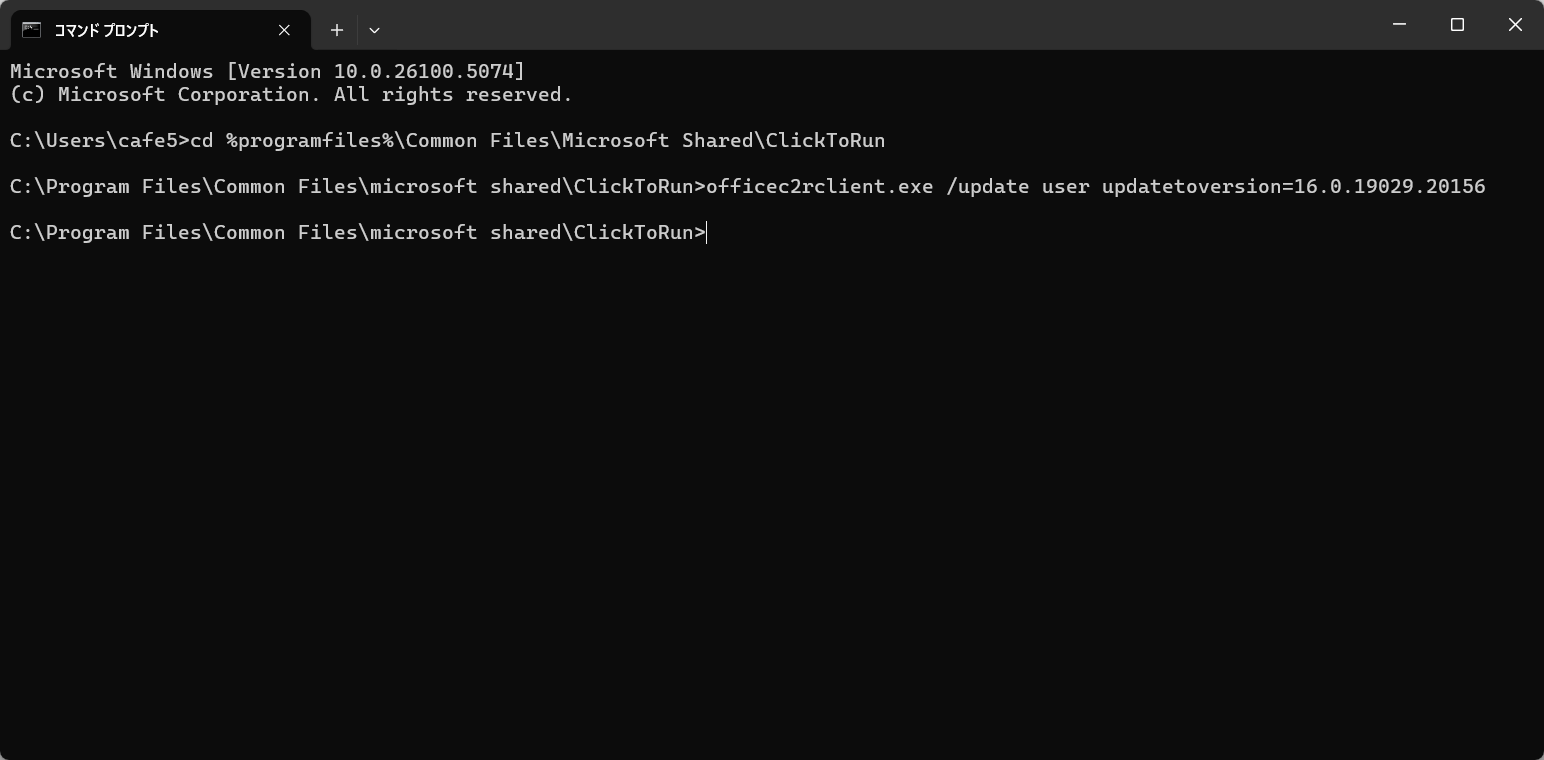The image size is (1544, 760).
Task: Click the Microsoft Corporation copyright line
Action: (291, 95)
